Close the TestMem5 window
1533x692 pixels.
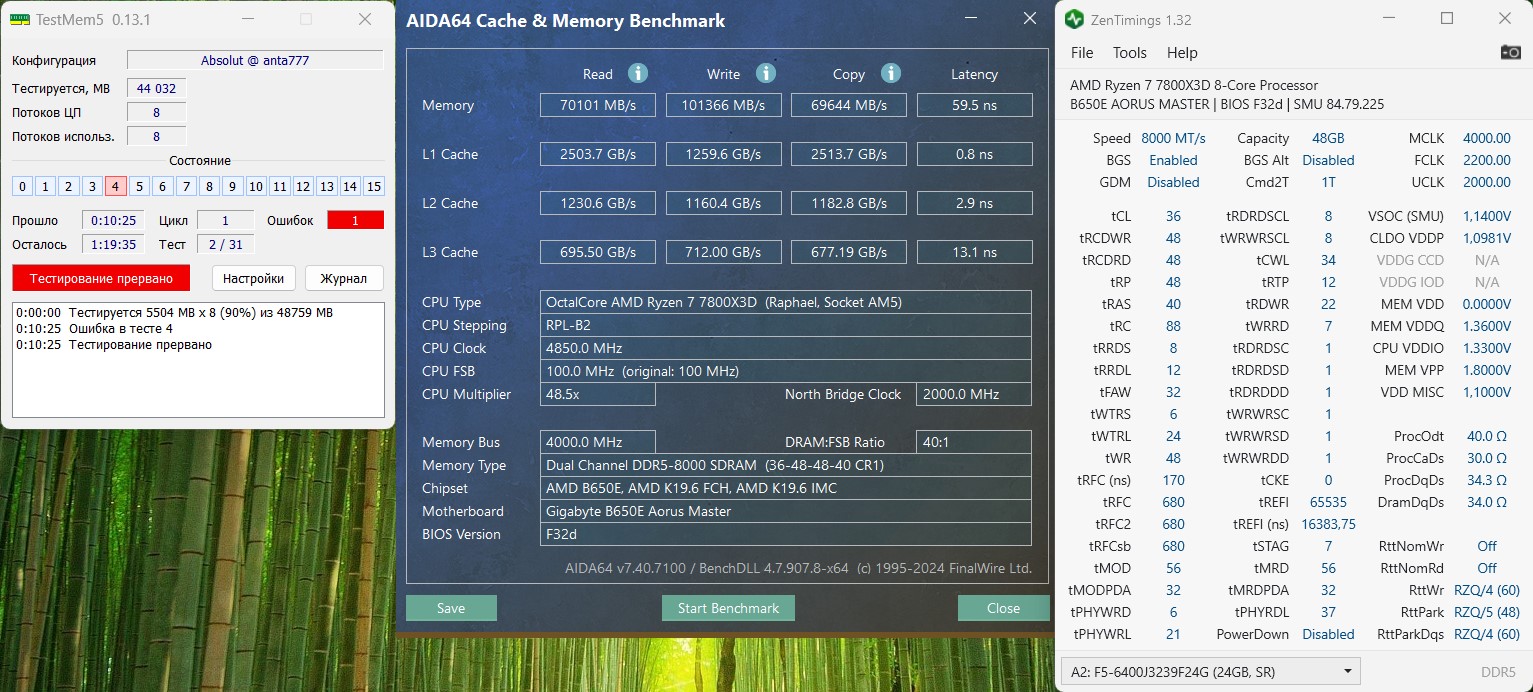[x=365, y=20]
